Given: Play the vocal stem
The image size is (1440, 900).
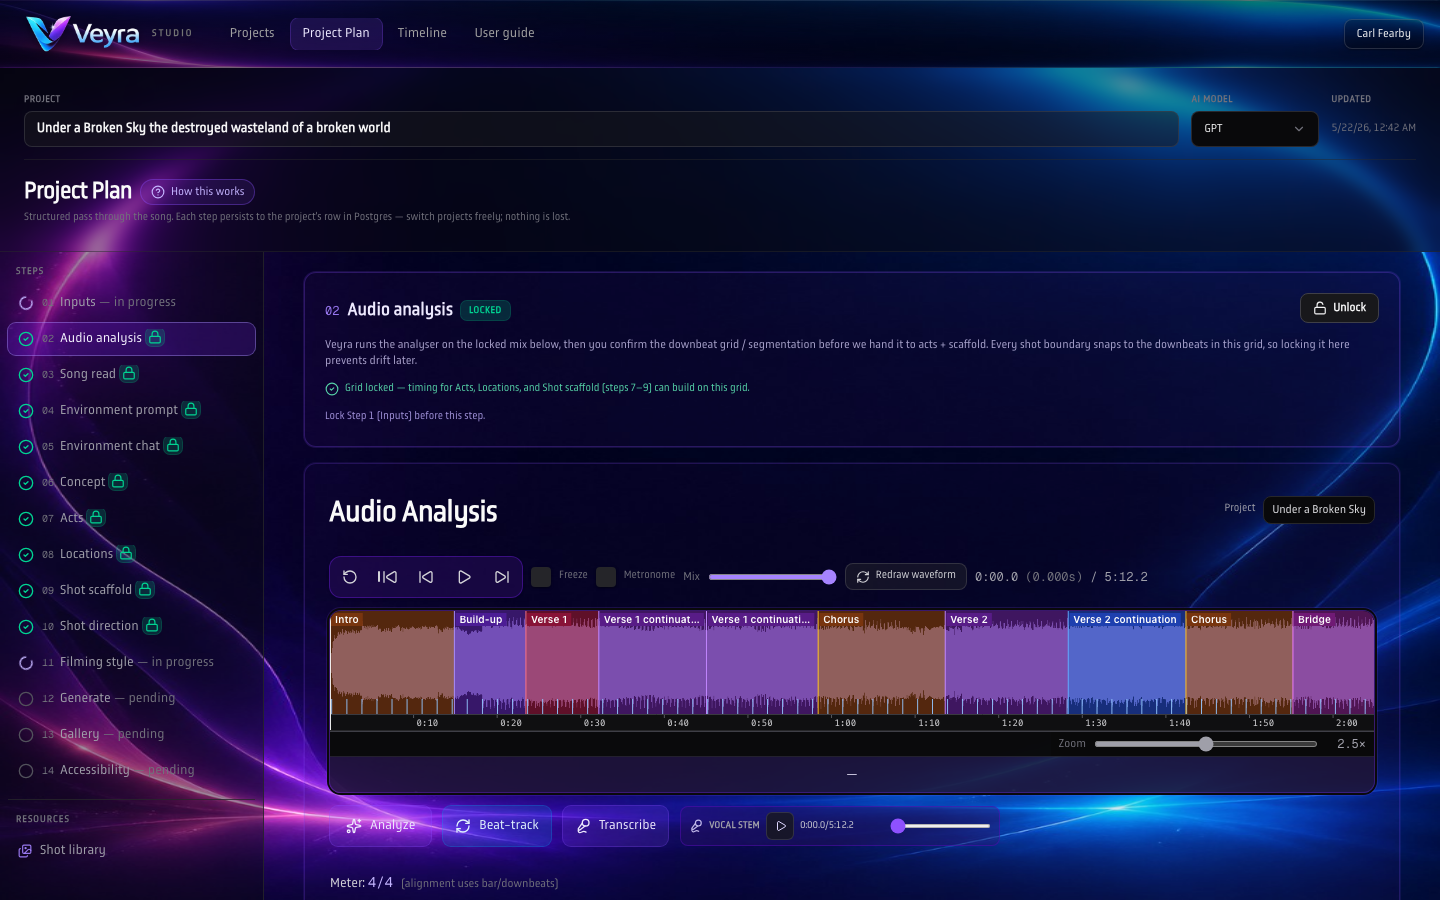Looking at the screenshot, I should tap(780, 826).
